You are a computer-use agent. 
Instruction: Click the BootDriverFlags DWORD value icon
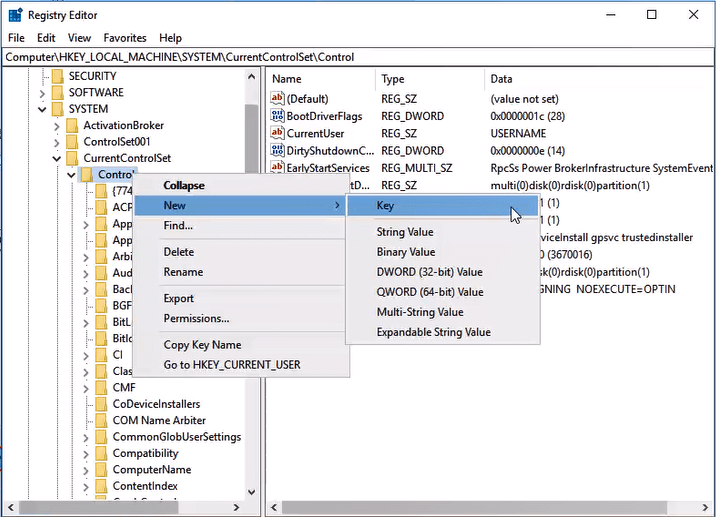point(278,116)
